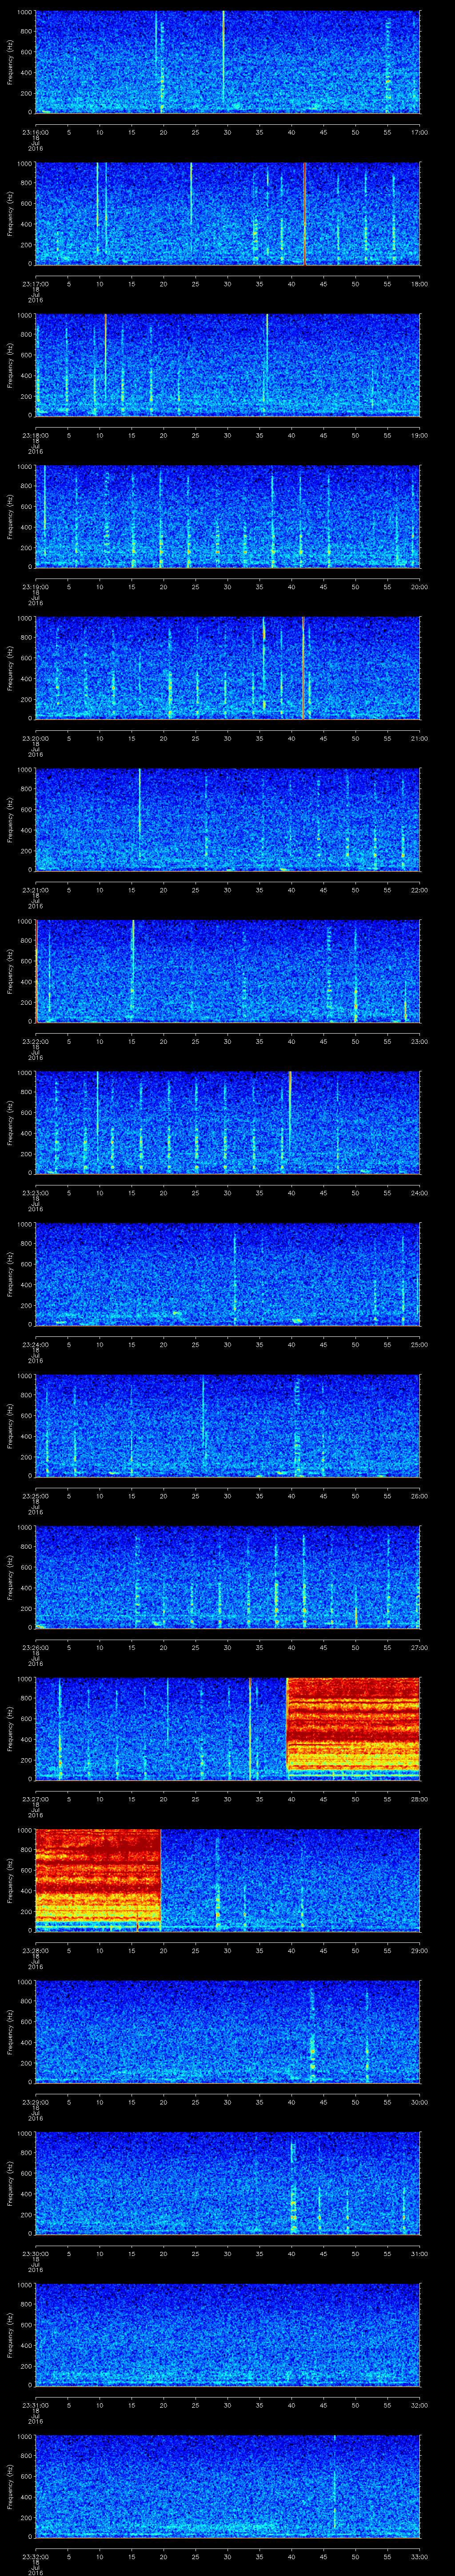Screen dimensions: 455x2576
Task: Click the 21:00 end time label
Action: [419, 738]
